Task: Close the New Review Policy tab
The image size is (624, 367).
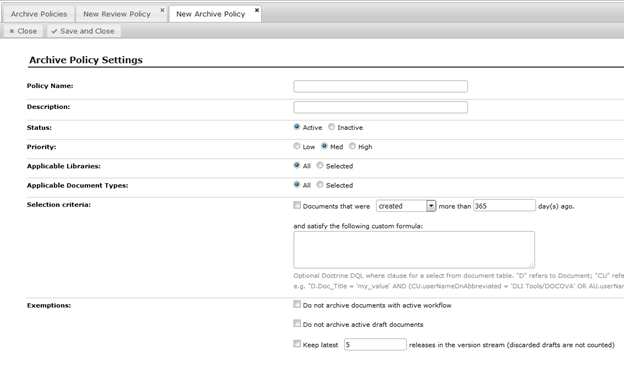Action: point(162,10)
